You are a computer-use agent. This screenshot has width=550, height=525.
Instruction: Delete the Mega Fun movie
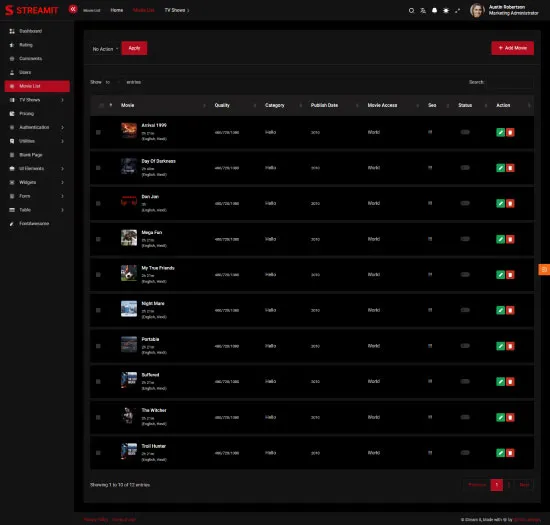pos(510,239)
